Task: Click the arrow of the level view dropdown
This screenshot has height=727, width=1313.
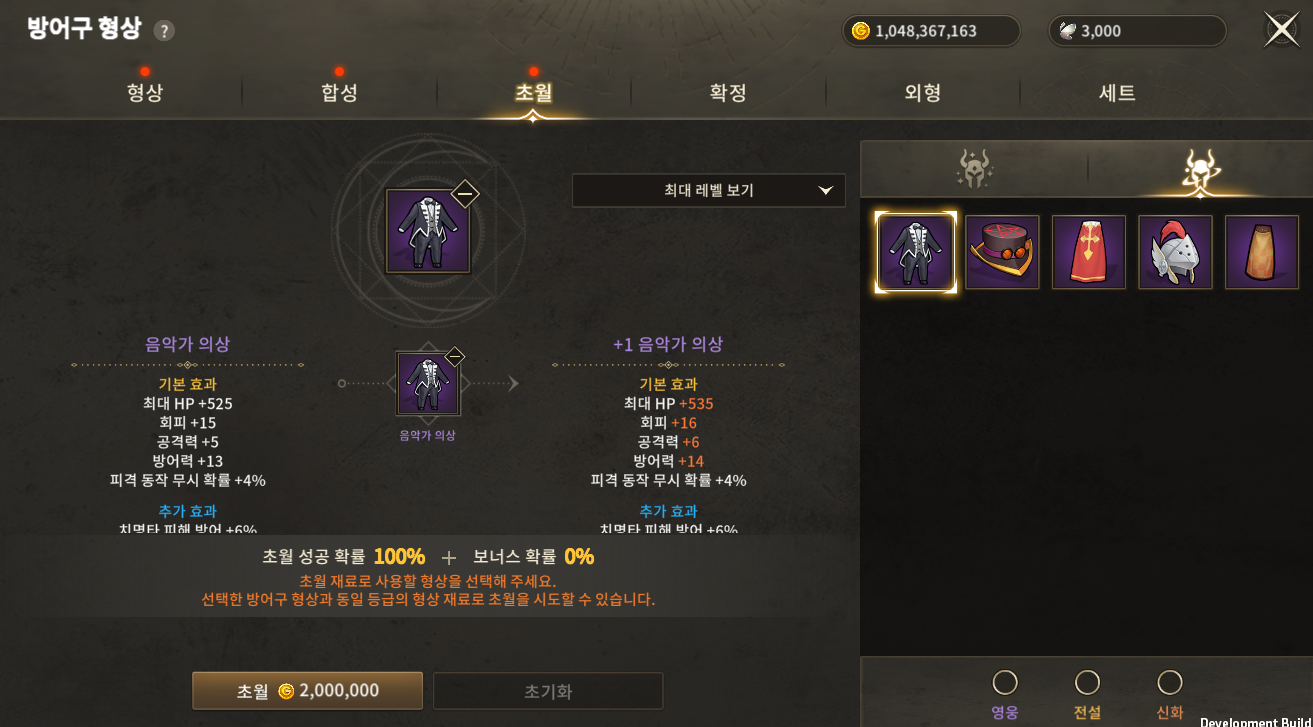Action: tap(825, 190)
